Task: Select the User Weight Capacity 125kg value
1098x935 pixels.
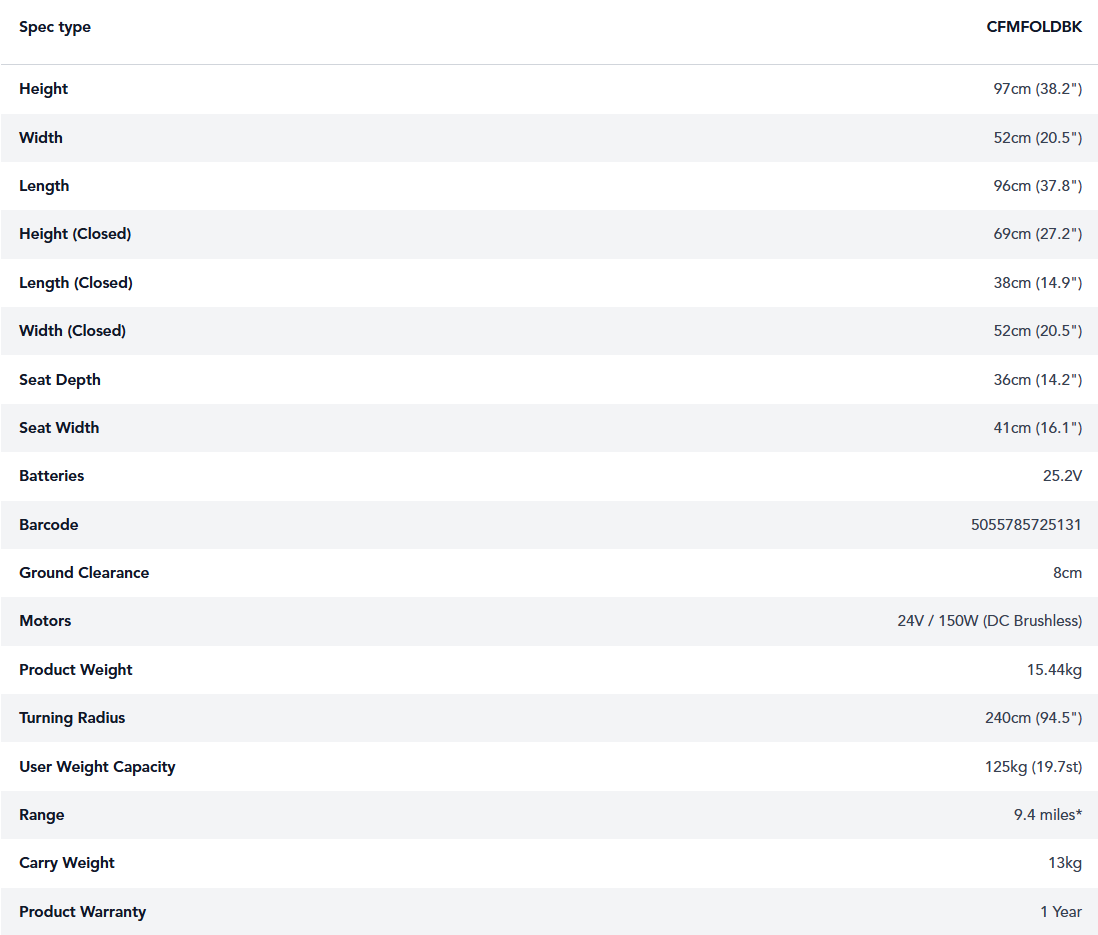Action: click(1033, 767)
